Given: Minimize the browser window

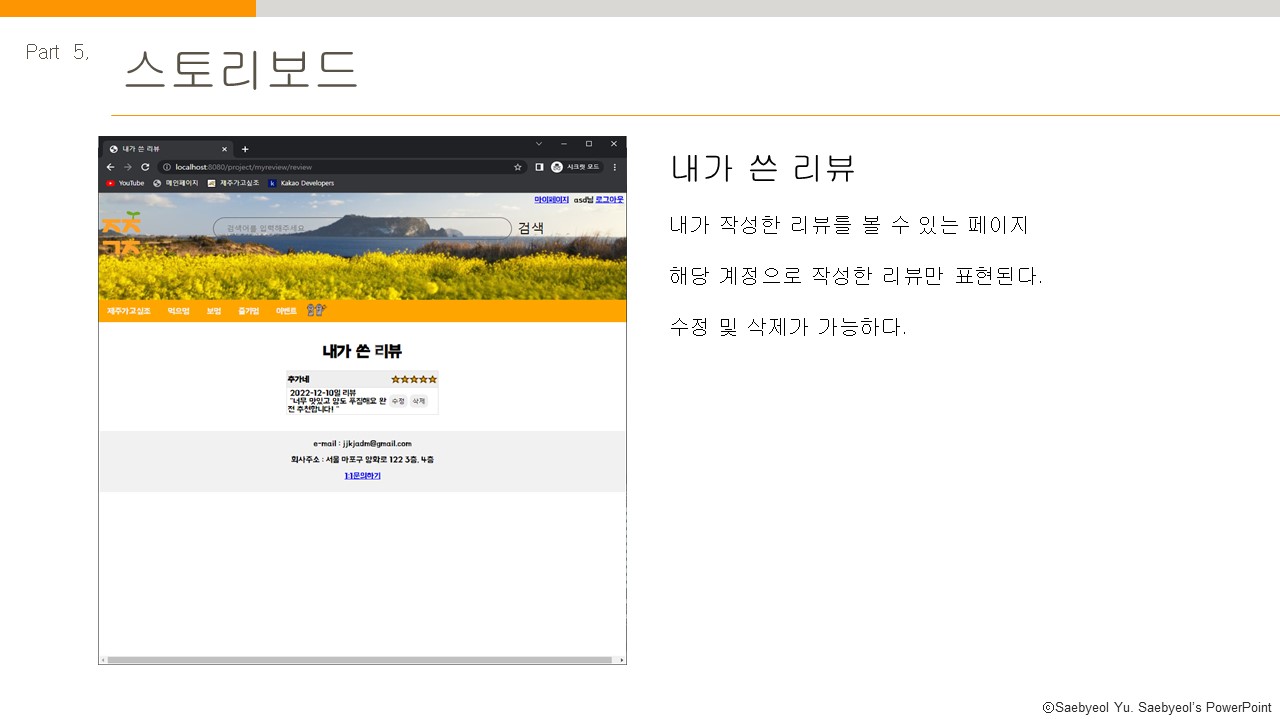Looking at the screenshot, I should [x=564, y=144].
